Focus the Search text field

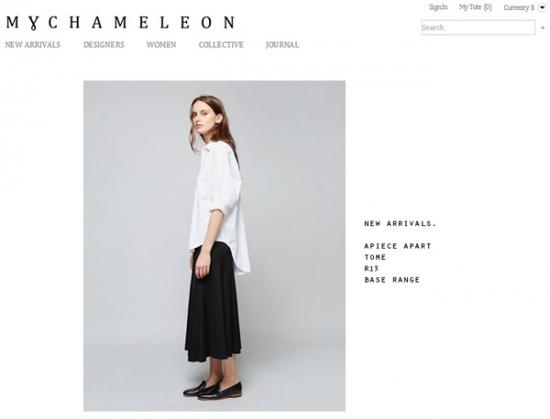[x=478, y=27]
